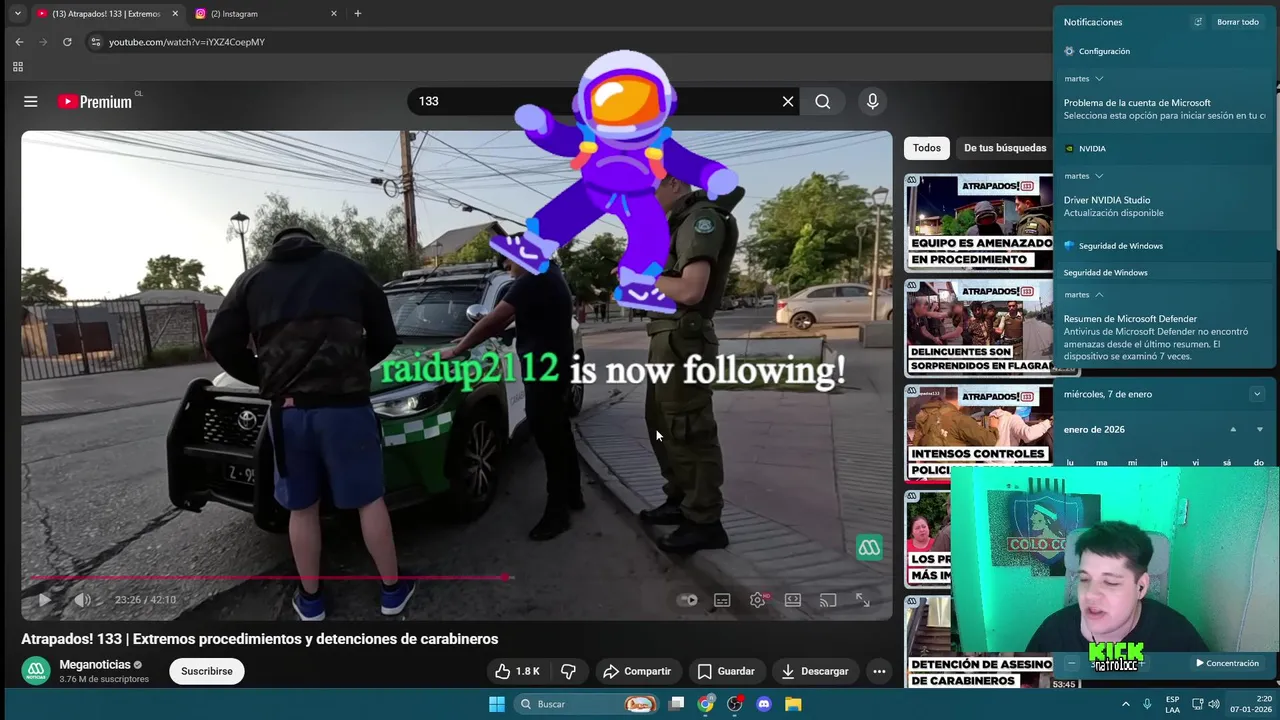Open the YouTube hamburger guide menu
The height and width of the screenshot is (720, 1280).
tap(31, 101)
